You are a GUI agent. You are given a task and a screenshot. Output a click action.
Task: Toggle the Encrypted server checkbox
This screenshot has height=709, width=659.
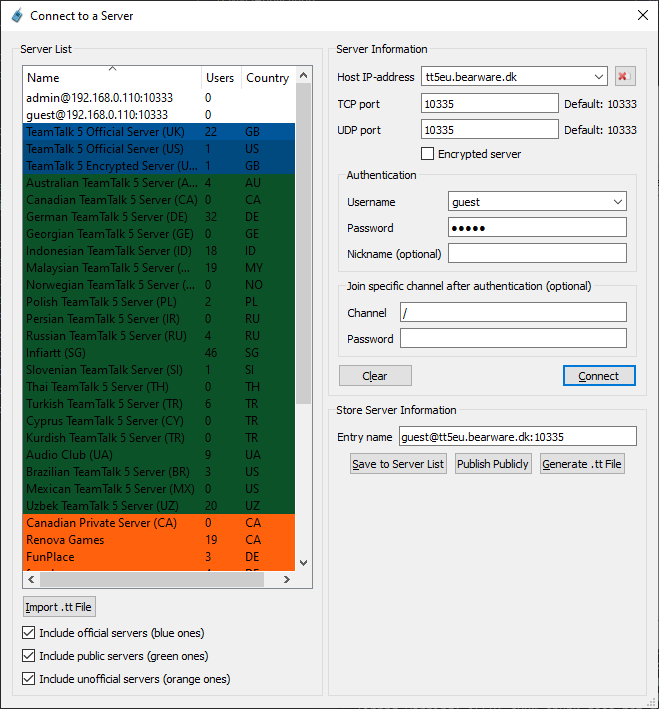pos(427,154)
